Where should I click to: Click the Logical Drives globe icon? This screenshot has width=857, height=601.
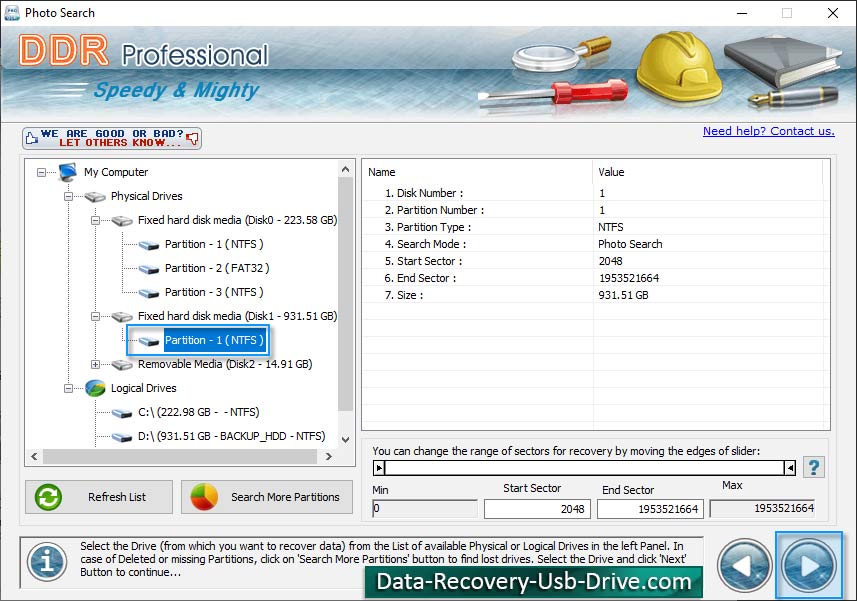tap(95, 388)
